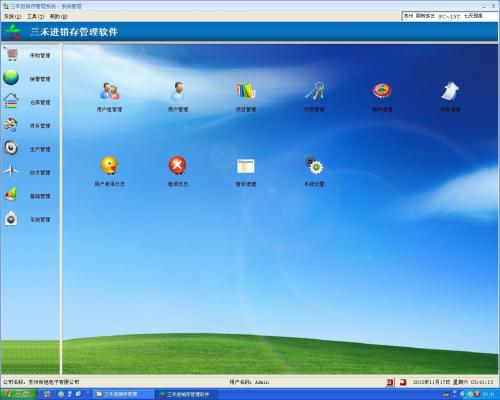Open the colorful books icon
This screenshot has width=500, height=400.
click(246, 91)
